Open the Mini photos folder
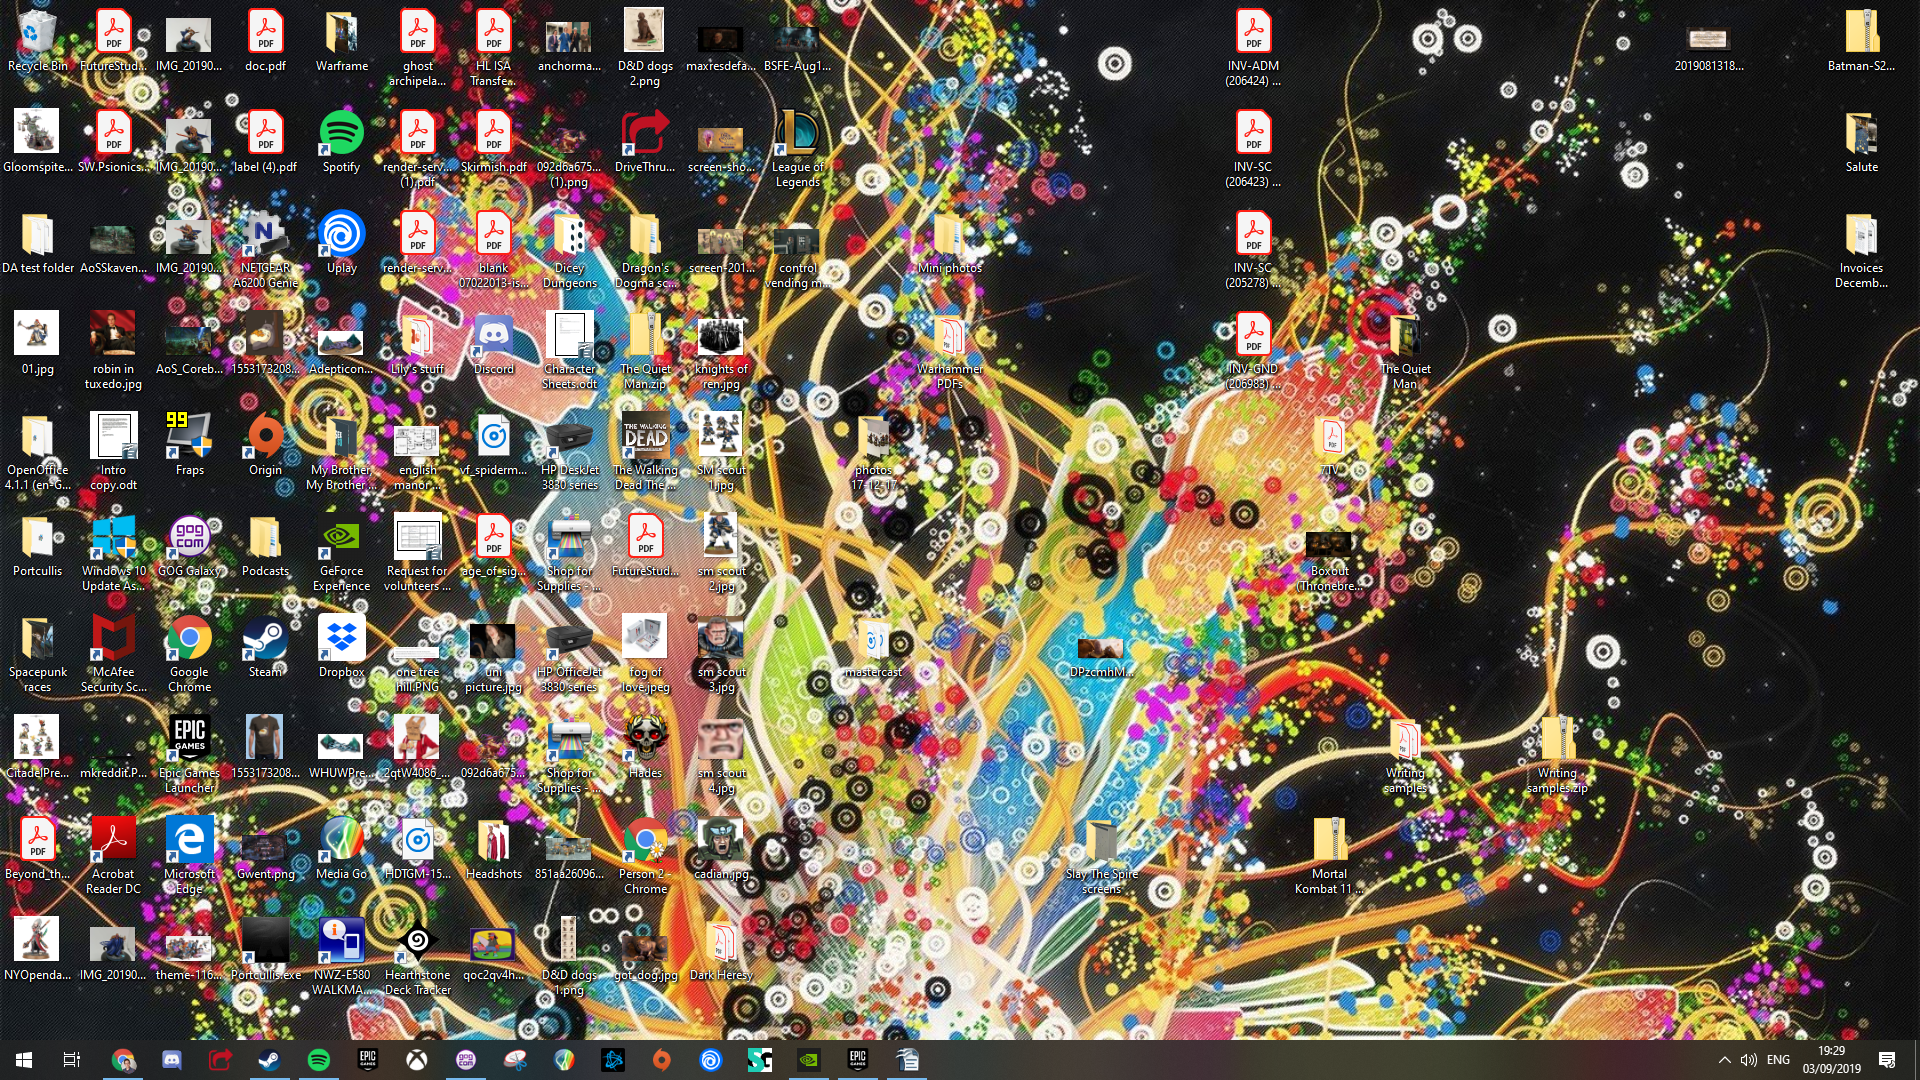 point(949,243)
